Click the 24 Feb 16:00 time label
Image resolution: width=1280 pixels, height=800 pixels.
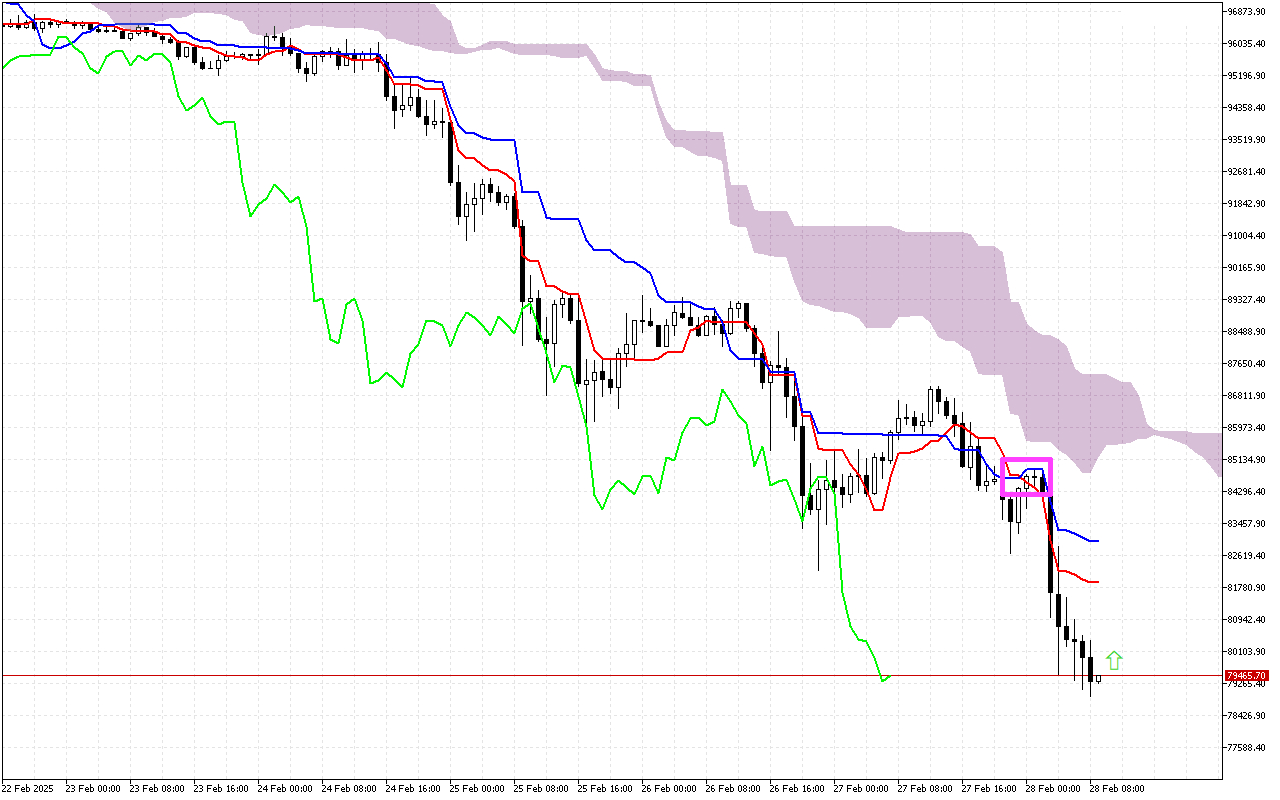413,789
